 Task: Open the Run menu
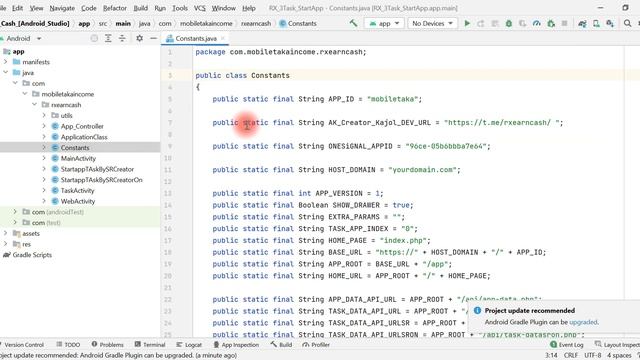[160, 8]
